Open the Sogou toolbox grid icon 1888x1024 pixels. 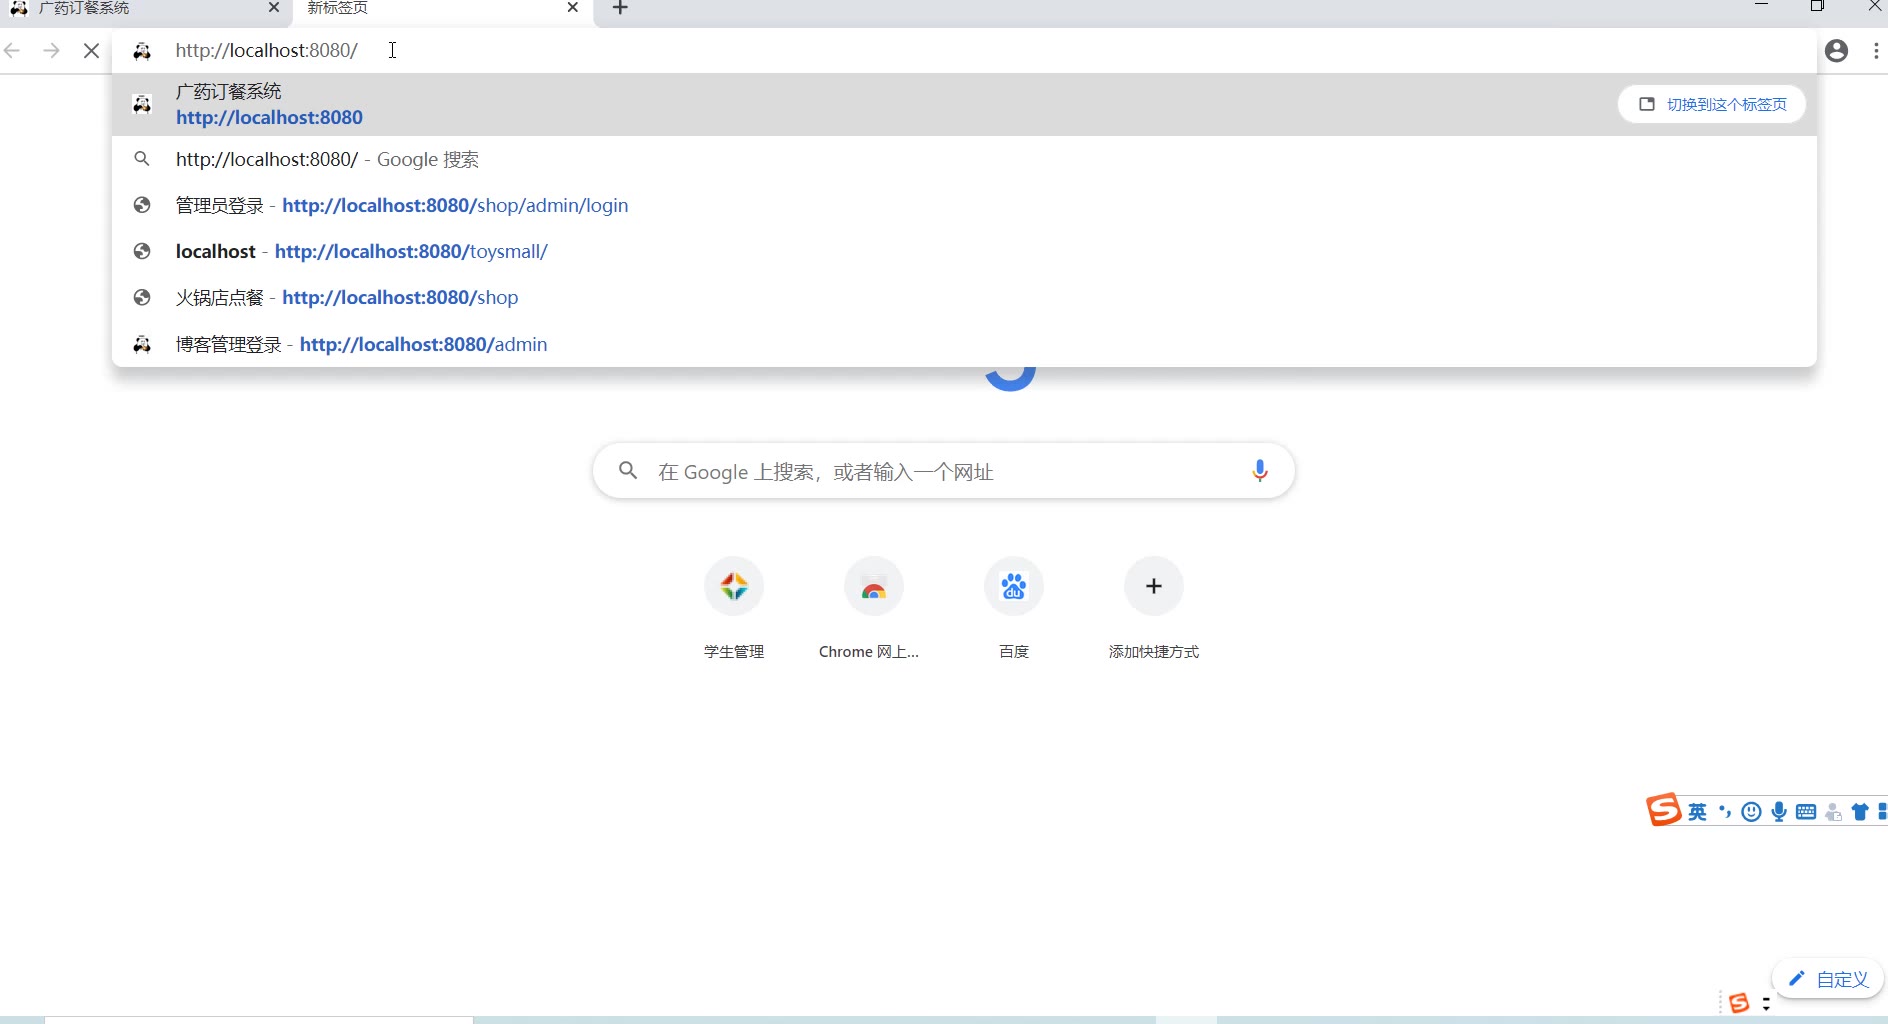(x=1883, y=812)
